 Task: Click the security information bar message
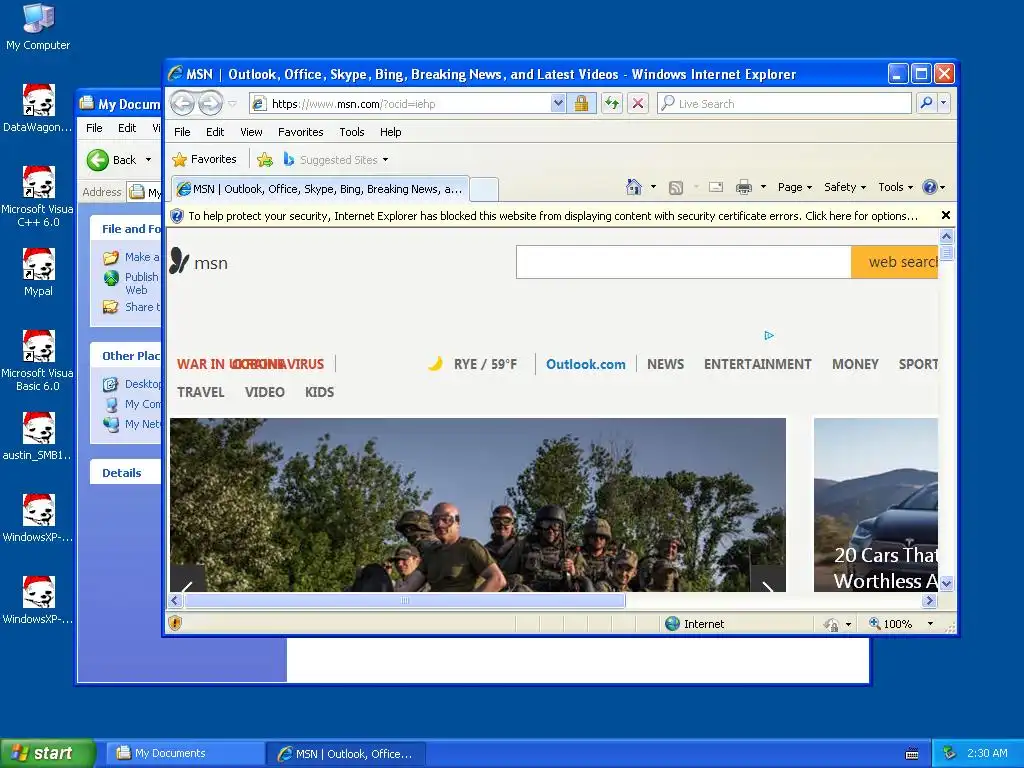tap(552, 216)
